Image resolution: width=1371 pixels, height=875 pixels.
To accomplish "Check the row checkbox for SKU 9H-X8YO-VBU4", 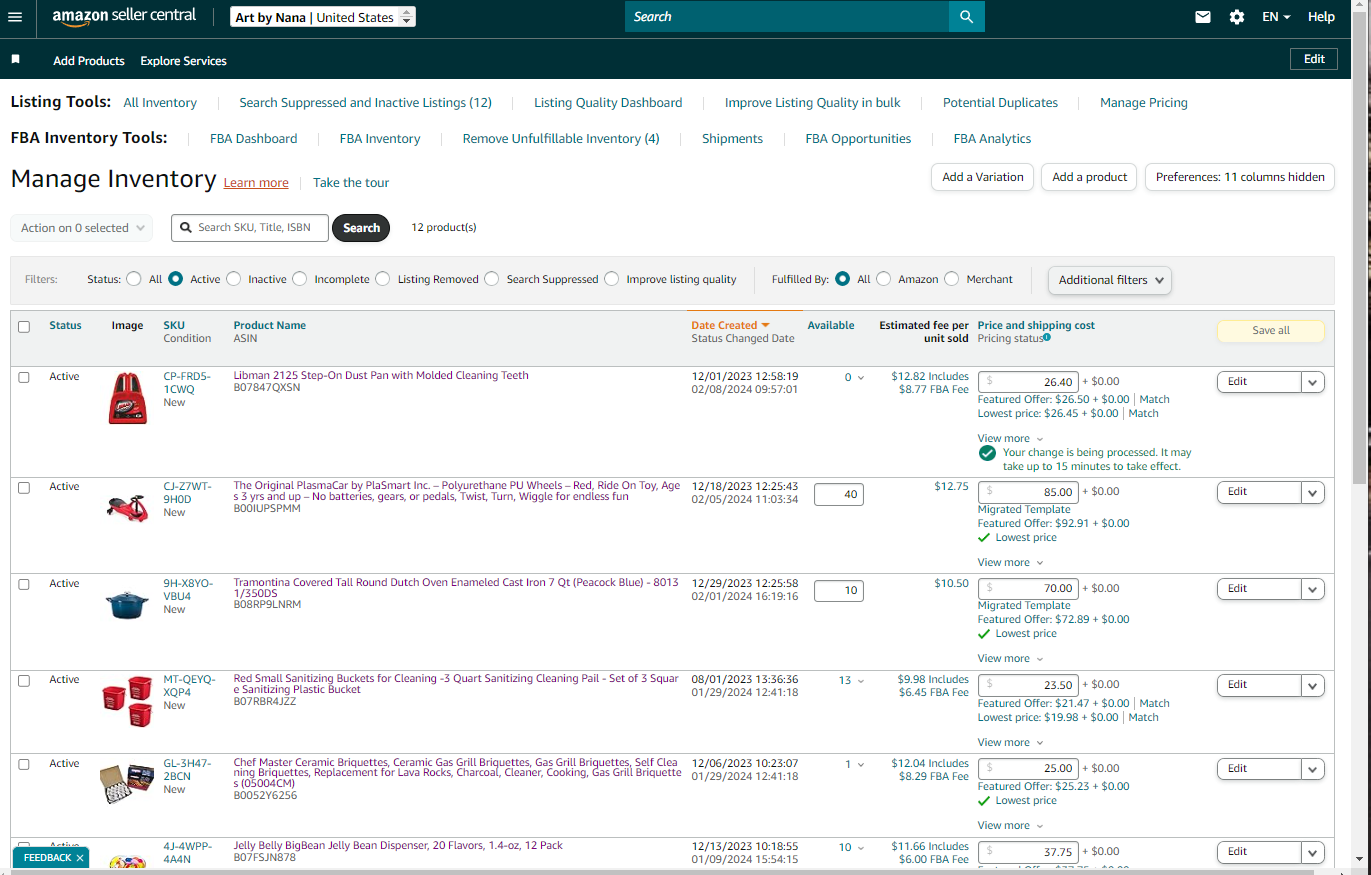I will (x=24, y=584).
